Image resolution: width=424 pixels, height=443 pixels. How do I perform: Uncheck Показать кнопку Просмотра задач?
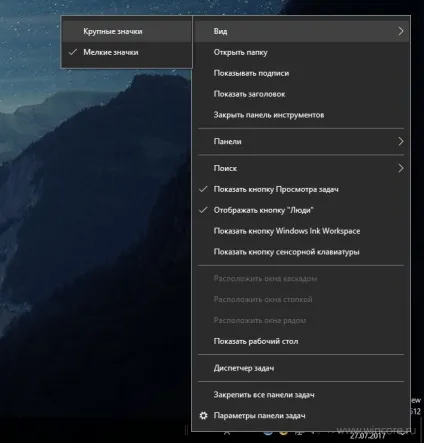[x=301, y=189]
